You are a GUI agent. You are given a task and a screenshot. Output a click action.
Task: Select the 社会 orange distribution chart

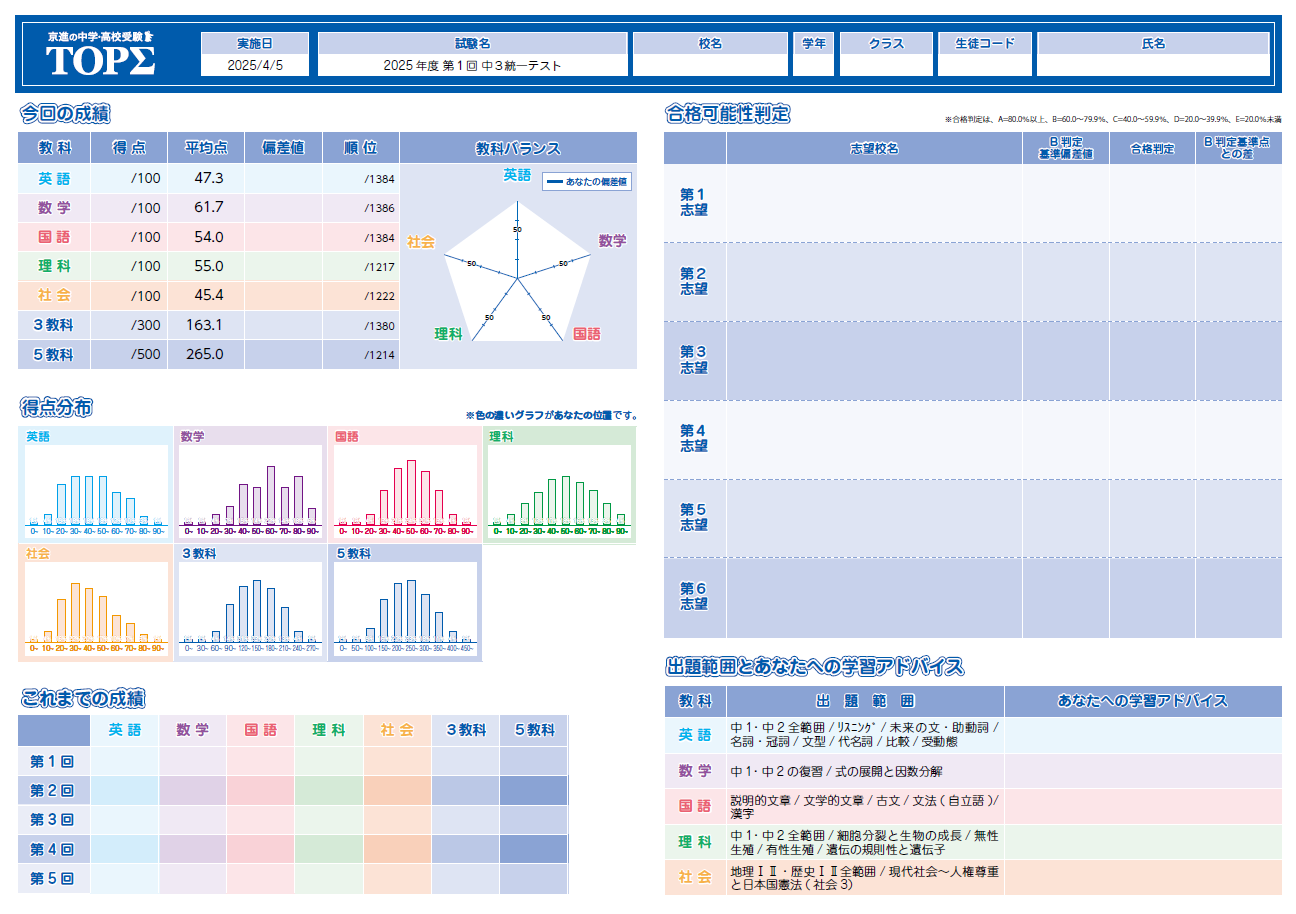(x=96, y=602)
